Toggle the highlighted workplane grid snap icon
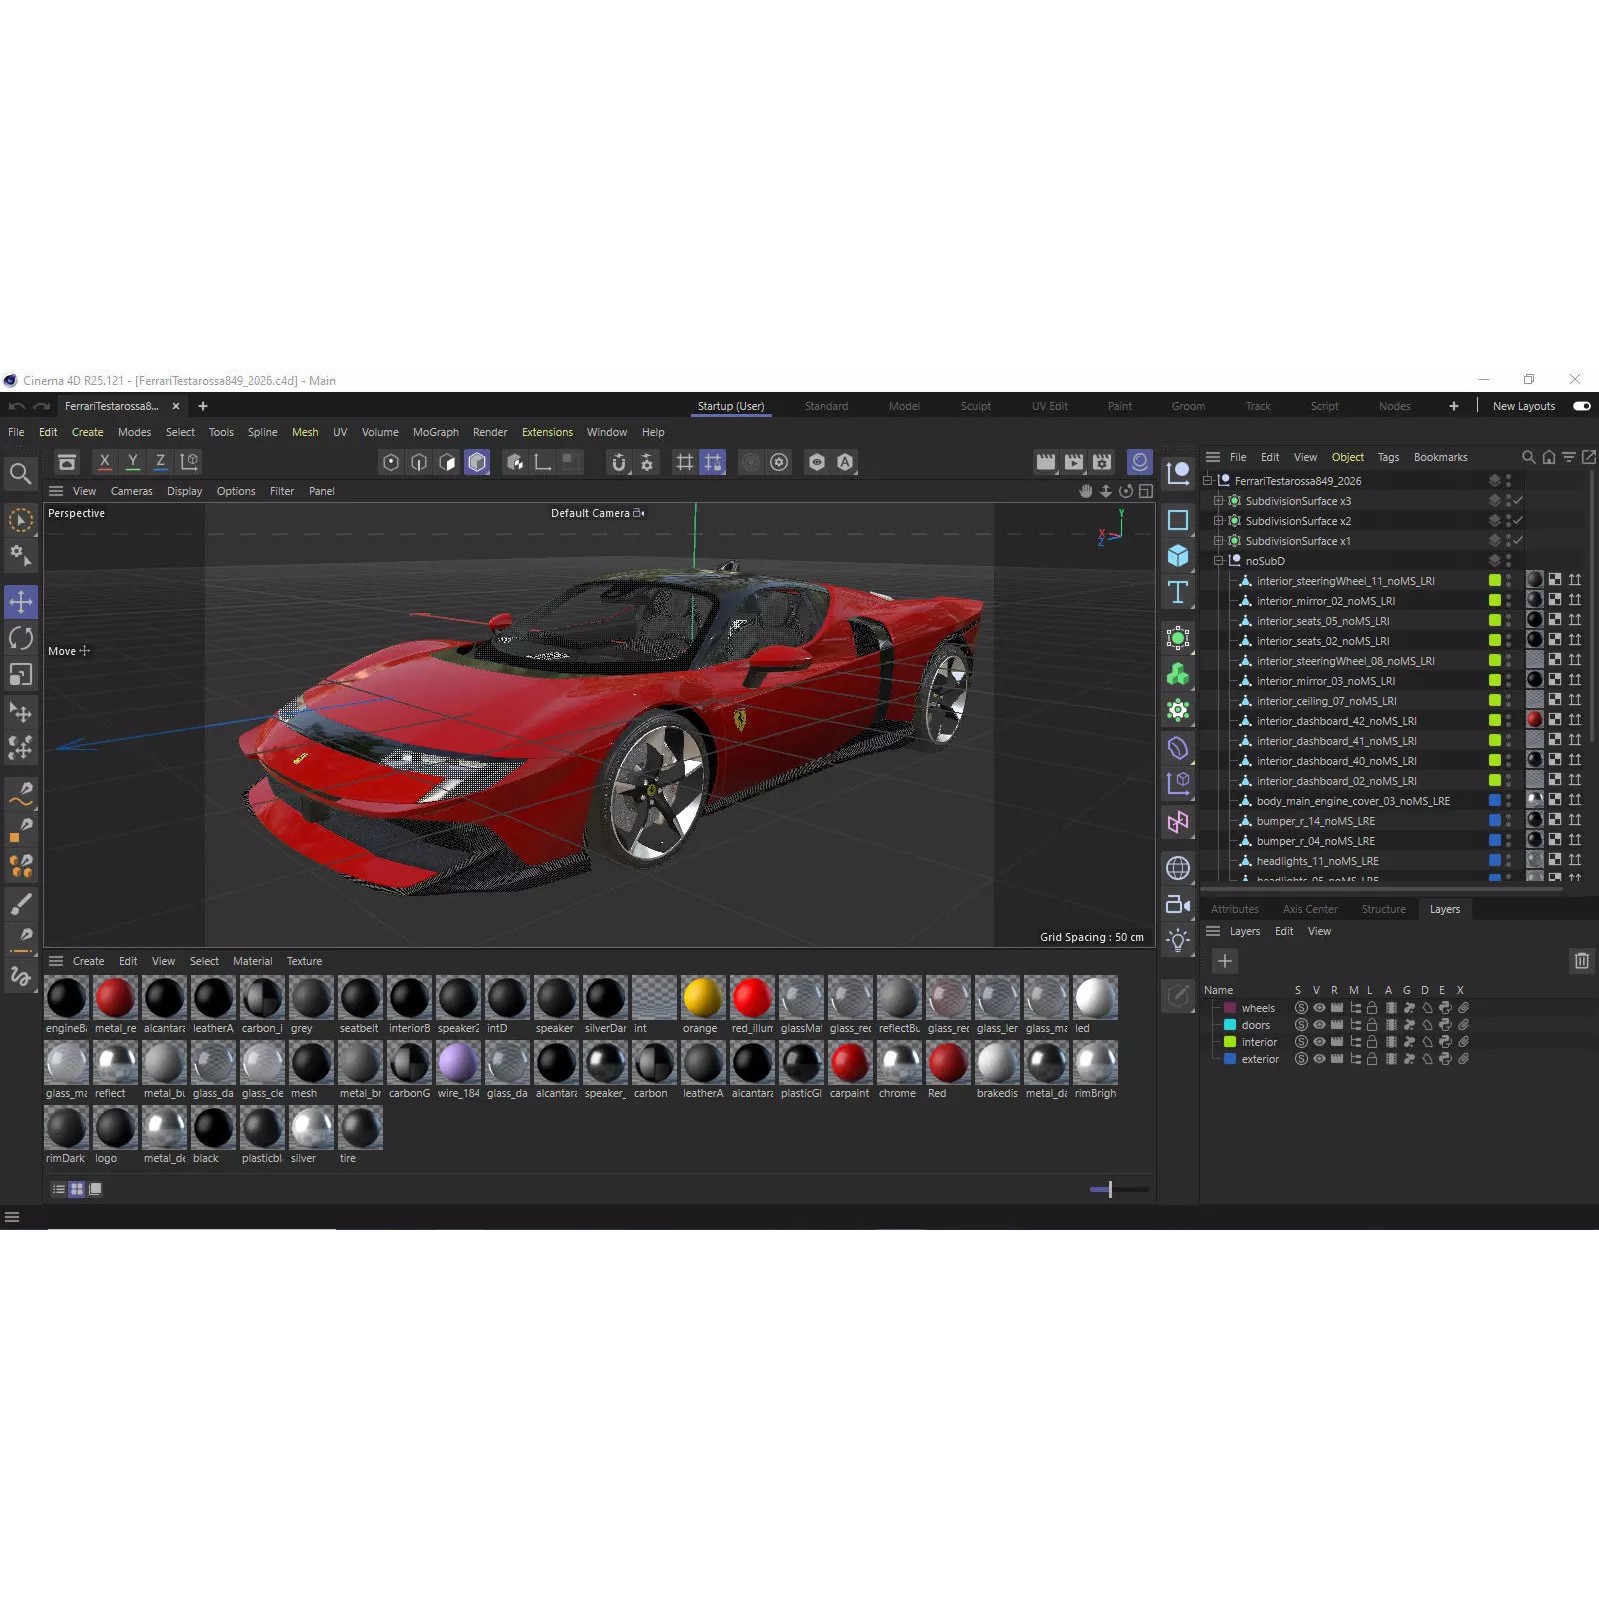Viewport: 1599px width, 1599px height. 713,462
